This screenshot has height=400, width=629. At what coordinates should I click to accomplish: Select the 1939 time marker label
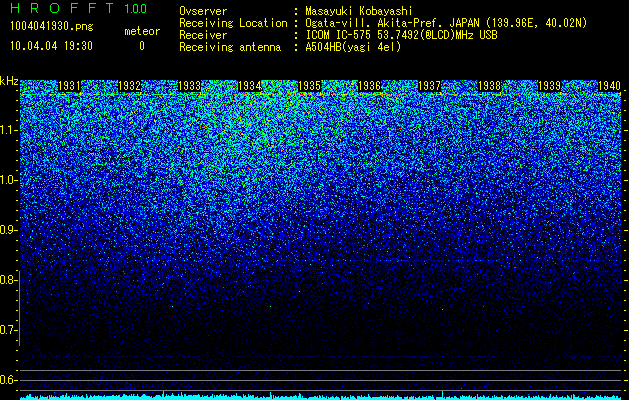[x=549, y=86]
